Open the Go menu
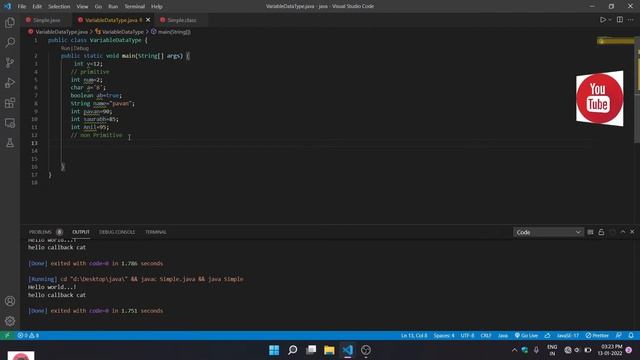This screenshot has height=360, width=640. 98,7
